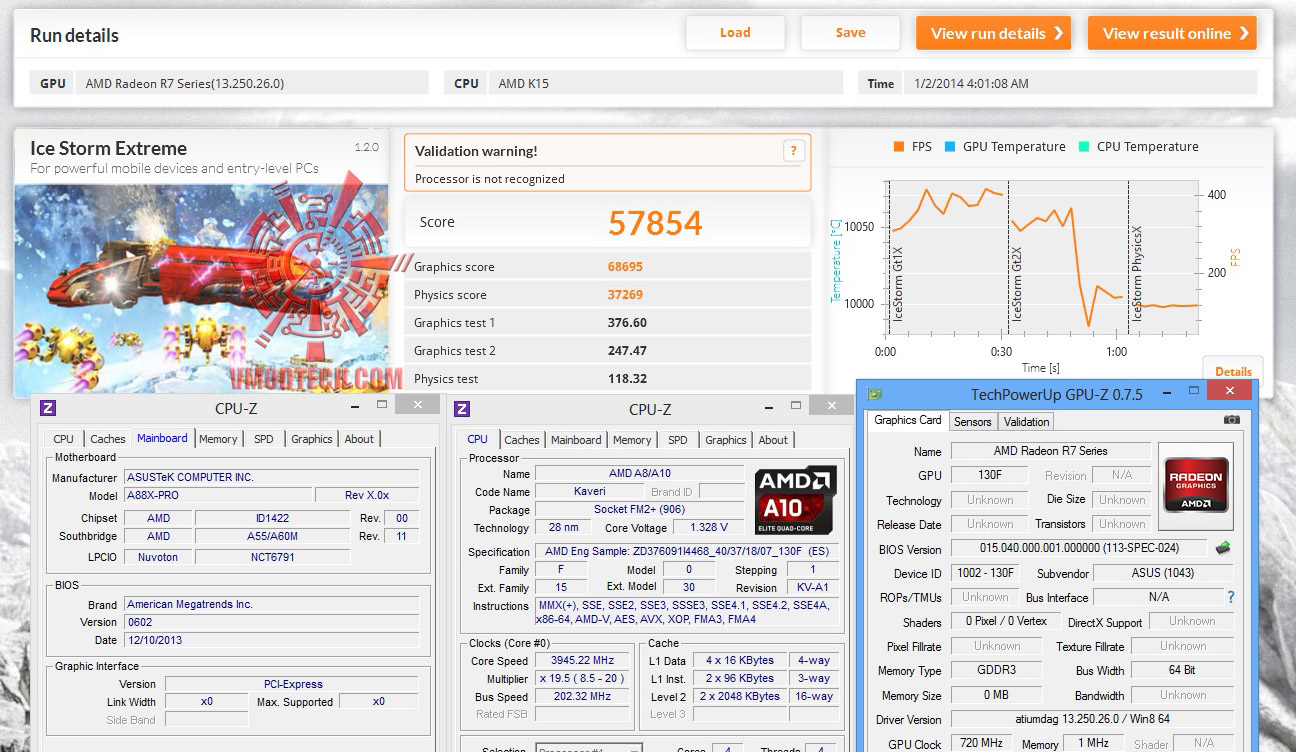Switch to Sensors tab in GPU-Z
The image size is (1296, 752).
[973, 422]
